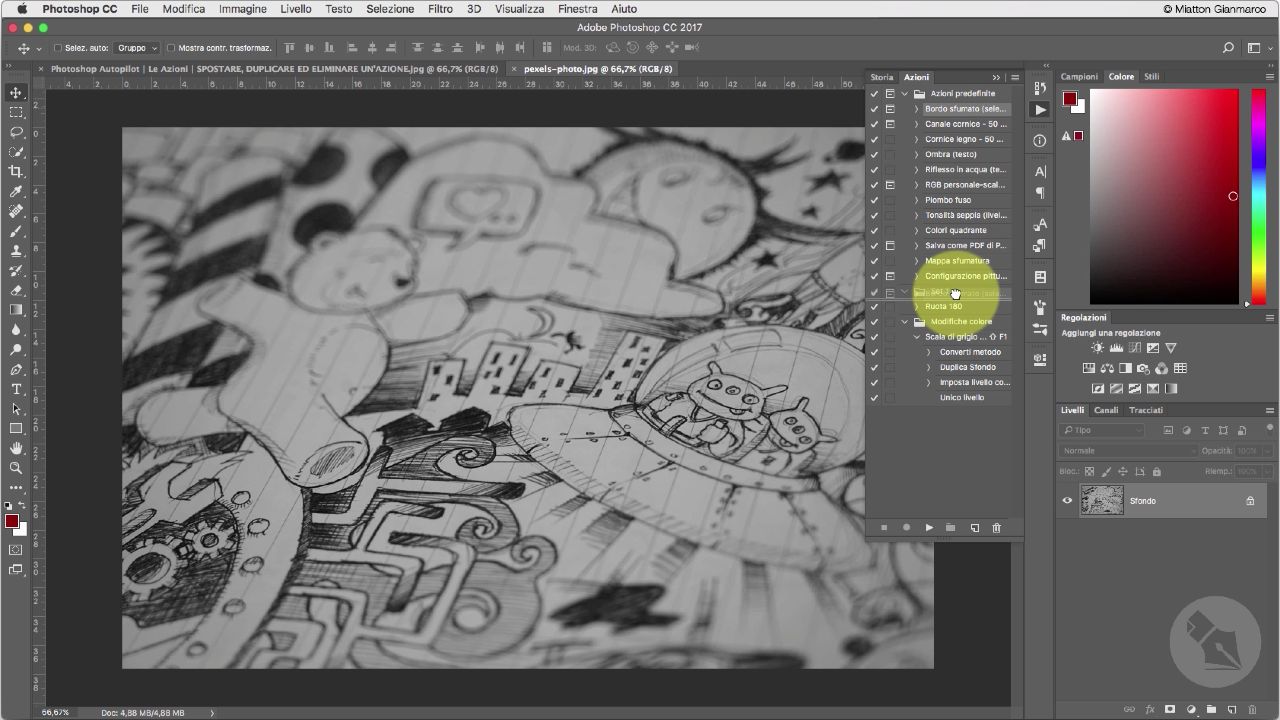The width and height of the screenshot is (1280, 720).
Task: Toggle dialog box for Azioni predefinite
Action: click(x=890, y=94)
